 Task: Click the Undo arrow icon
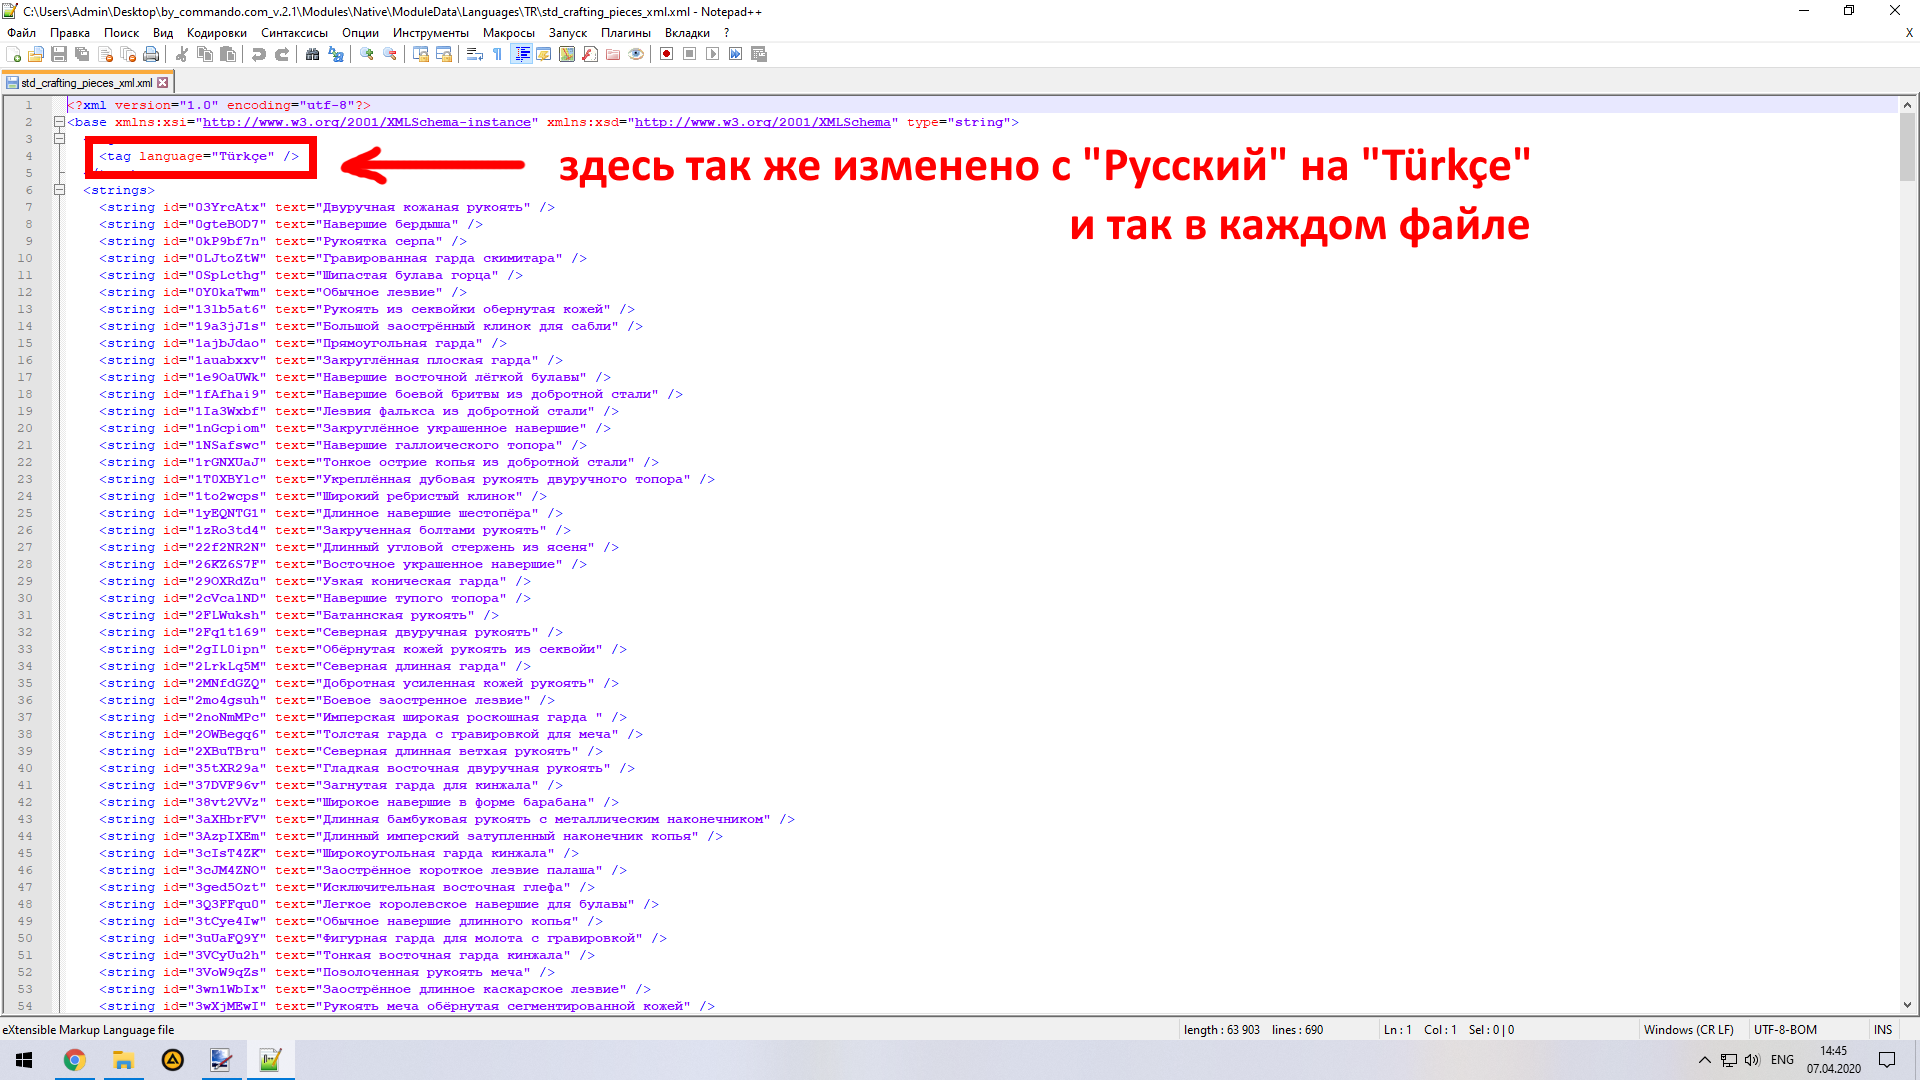259,54
